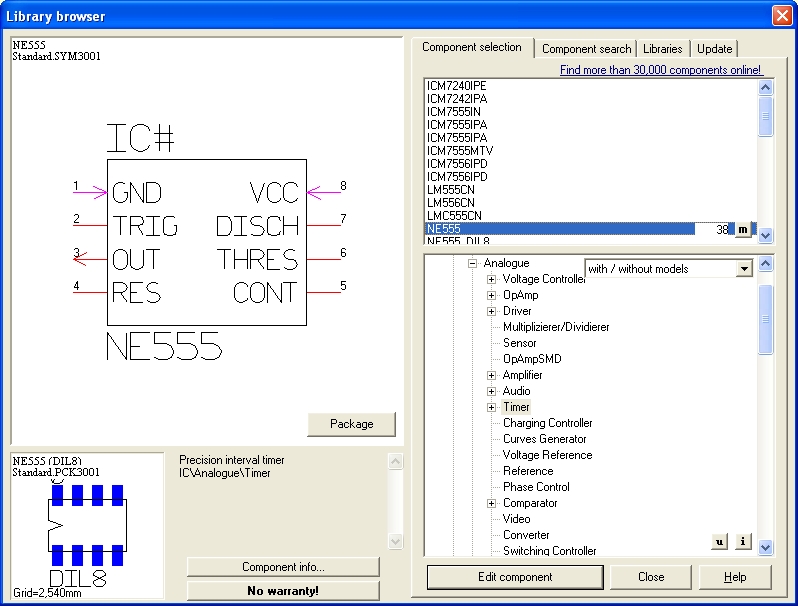Expand the OpAmp tree node
798x606 pixels.
pyautogui.click(x=491, y=295)
